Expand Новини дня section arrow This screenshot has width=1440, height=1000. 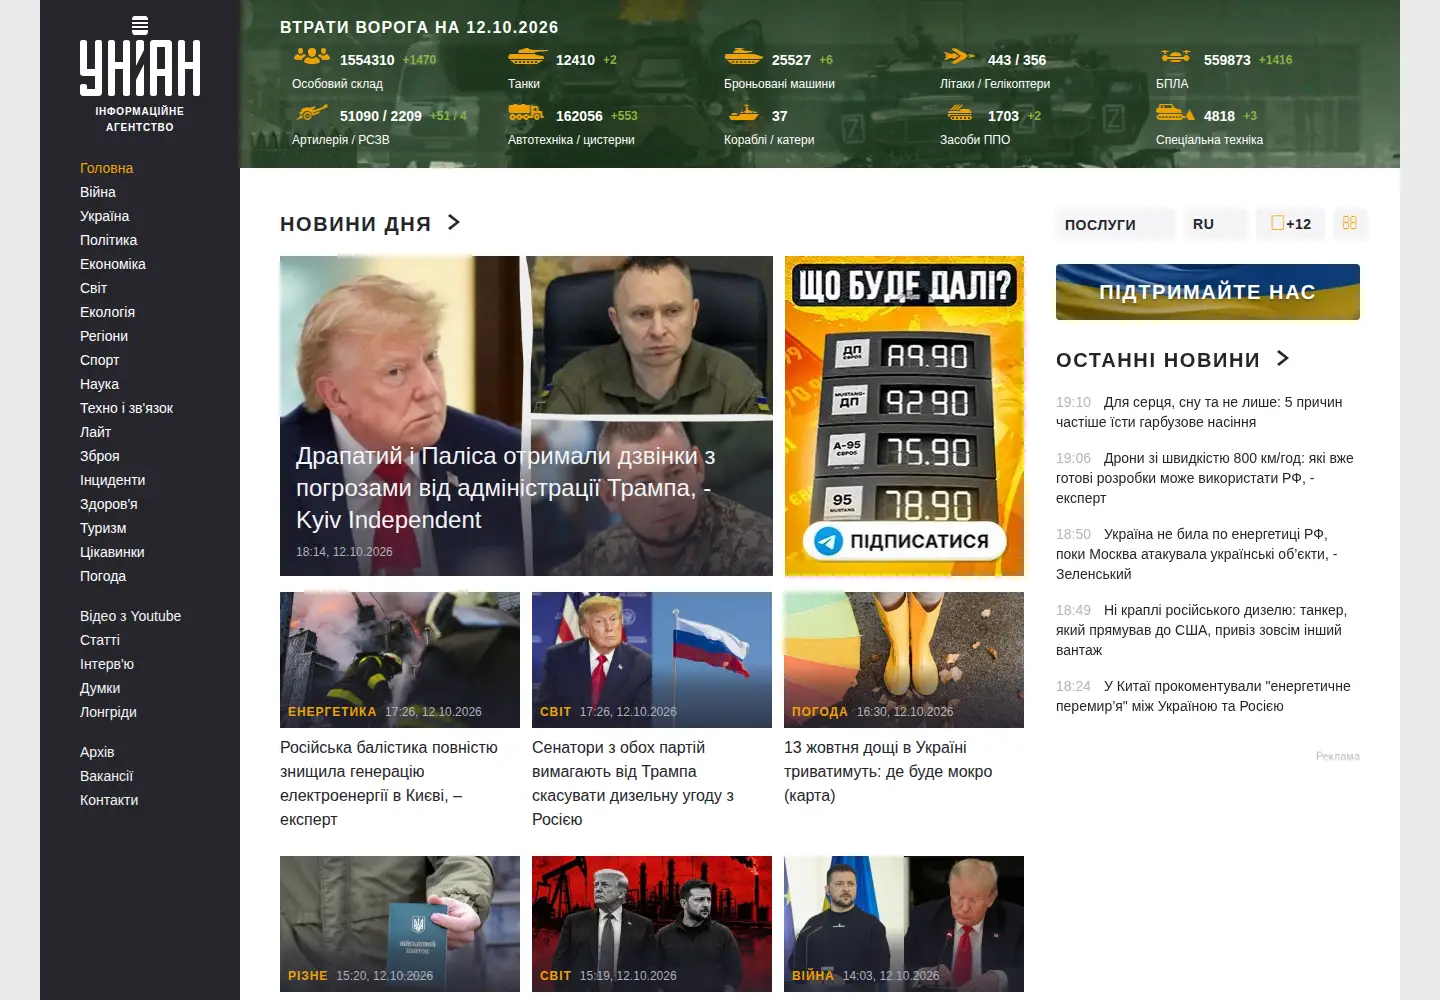[x=454, y=222]
